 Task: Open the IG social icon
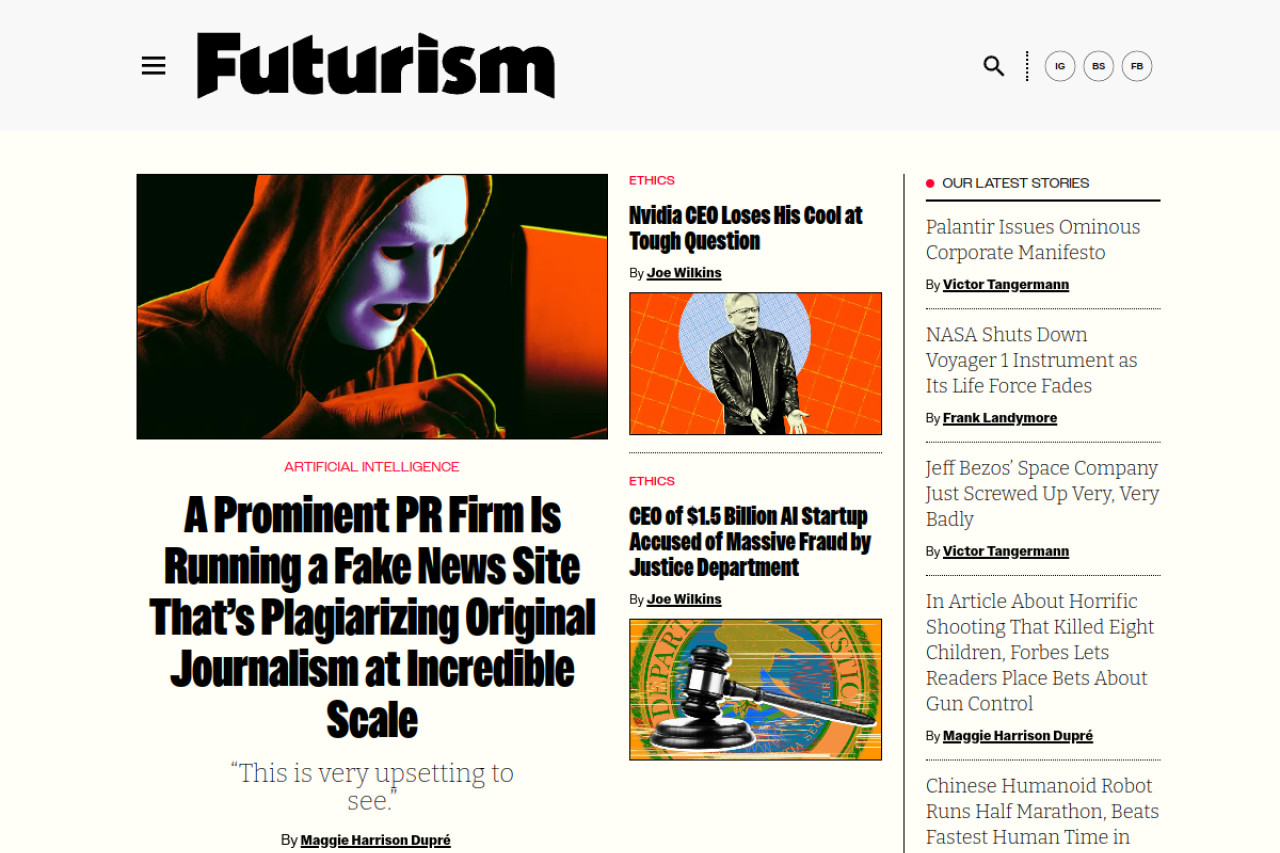pyautogui.click(x=1060, y=66)
